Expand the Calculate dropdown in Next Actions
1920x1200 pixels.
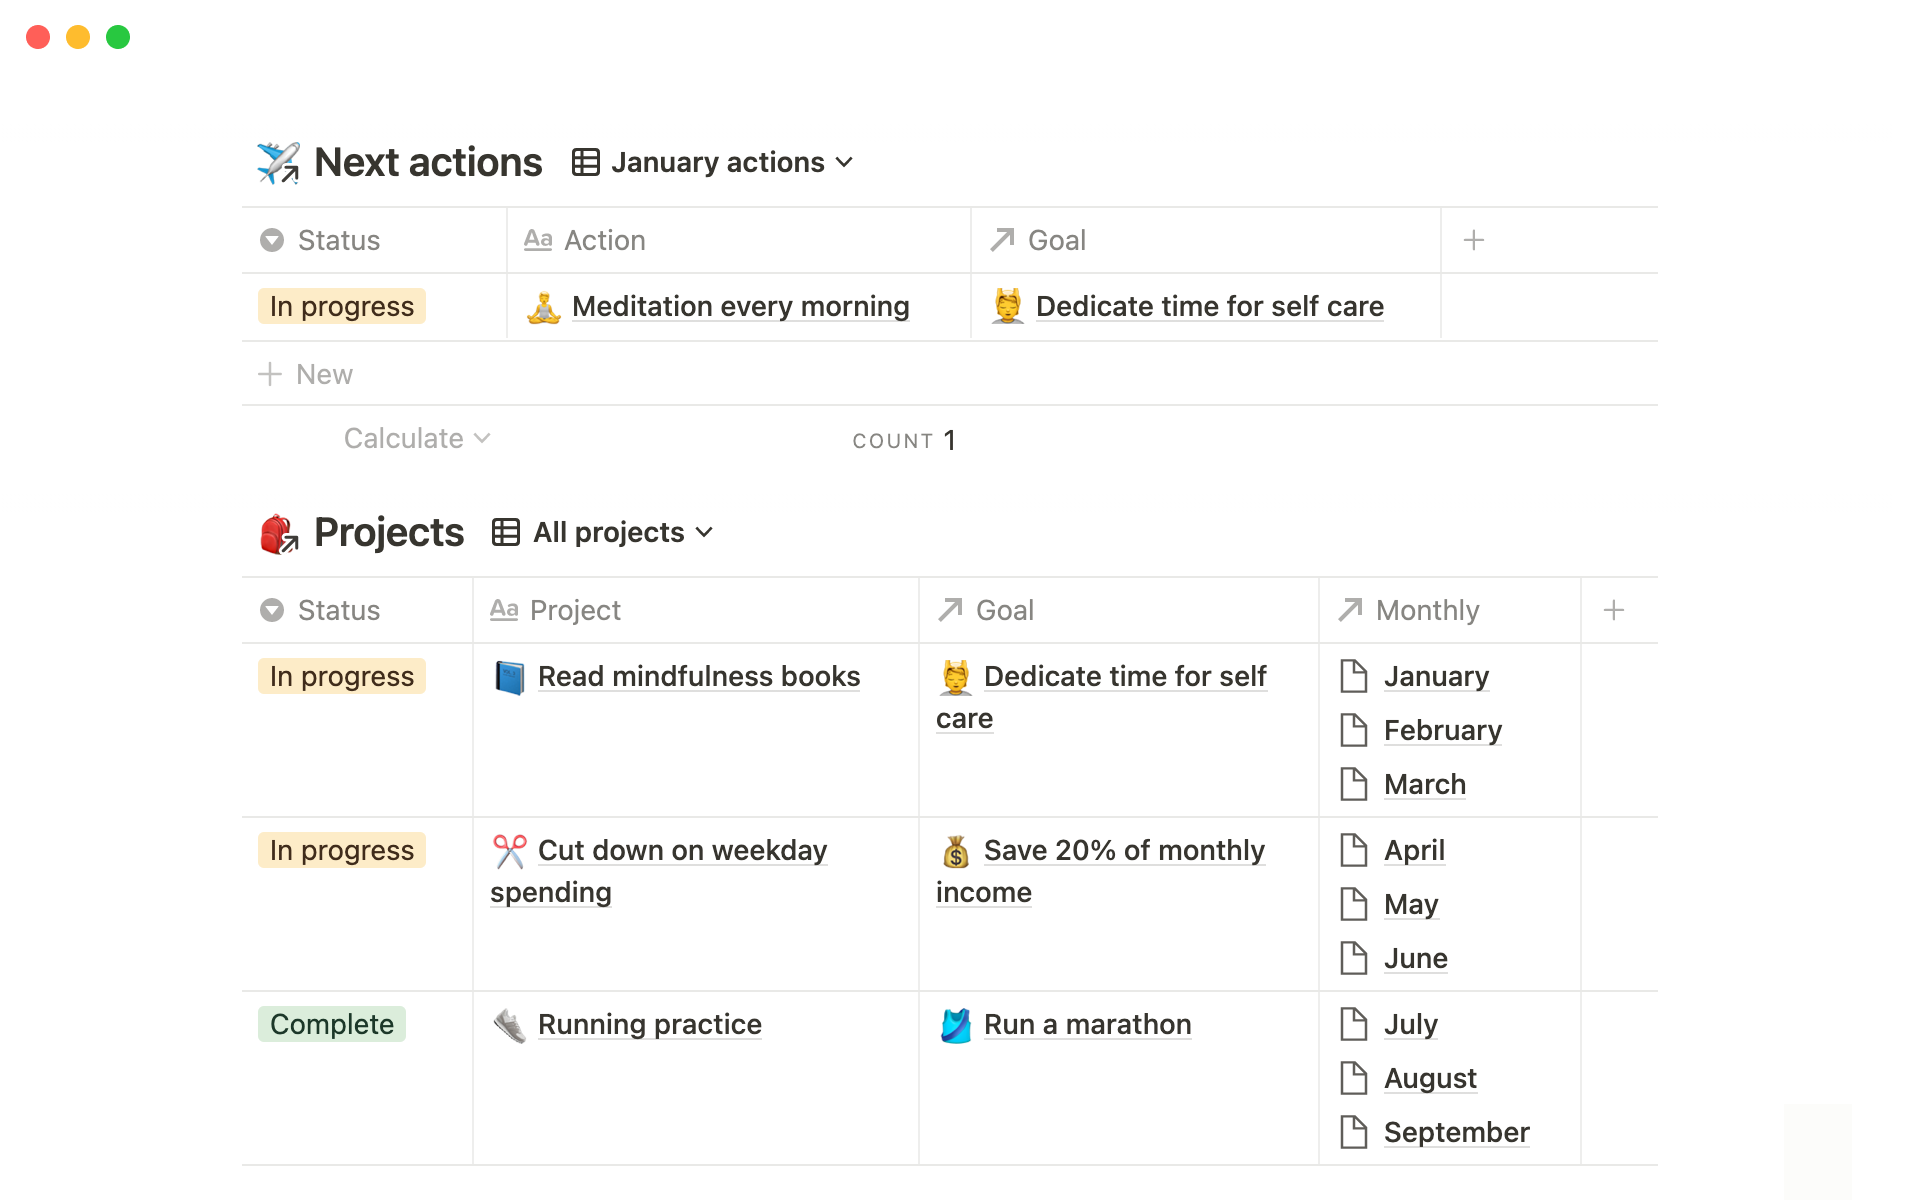pyautogui.click(x=415, y=438)
